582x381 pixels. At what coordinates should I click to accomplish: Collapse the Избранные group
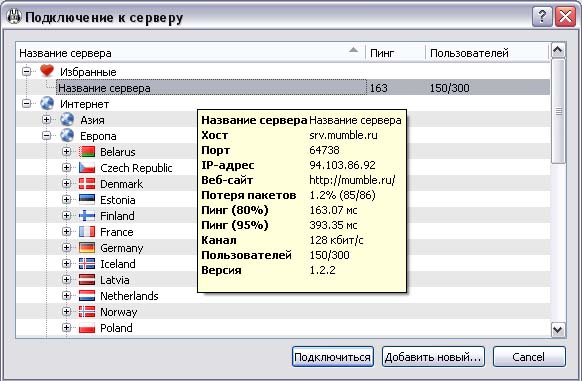pos(26,71)
